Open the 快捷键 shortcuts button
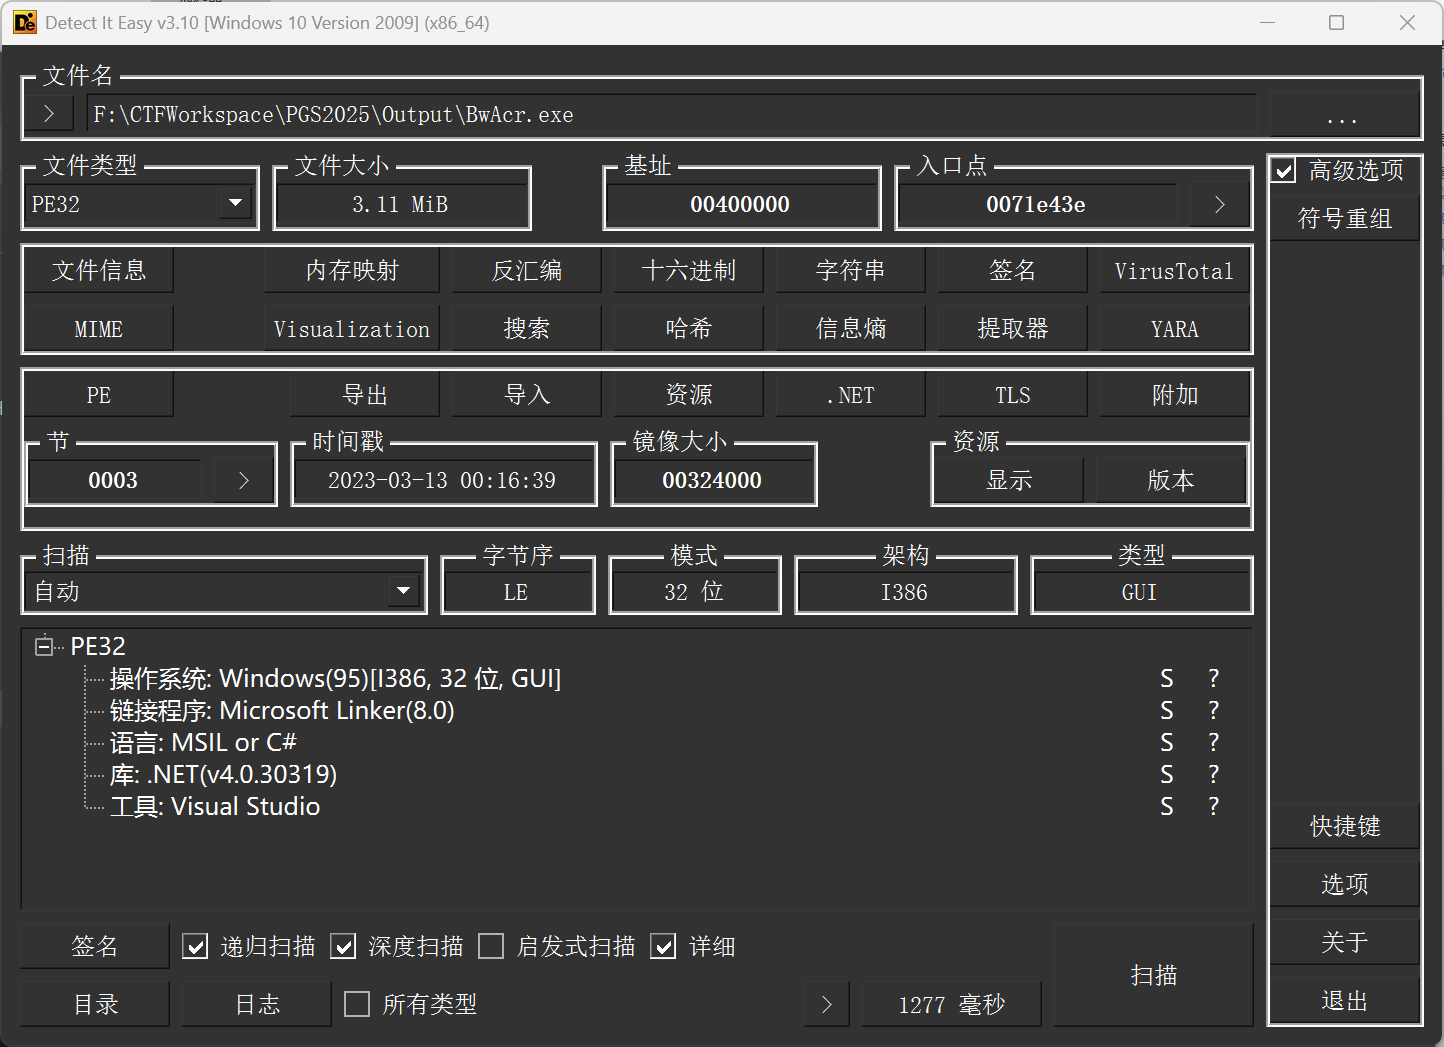 1344,826
